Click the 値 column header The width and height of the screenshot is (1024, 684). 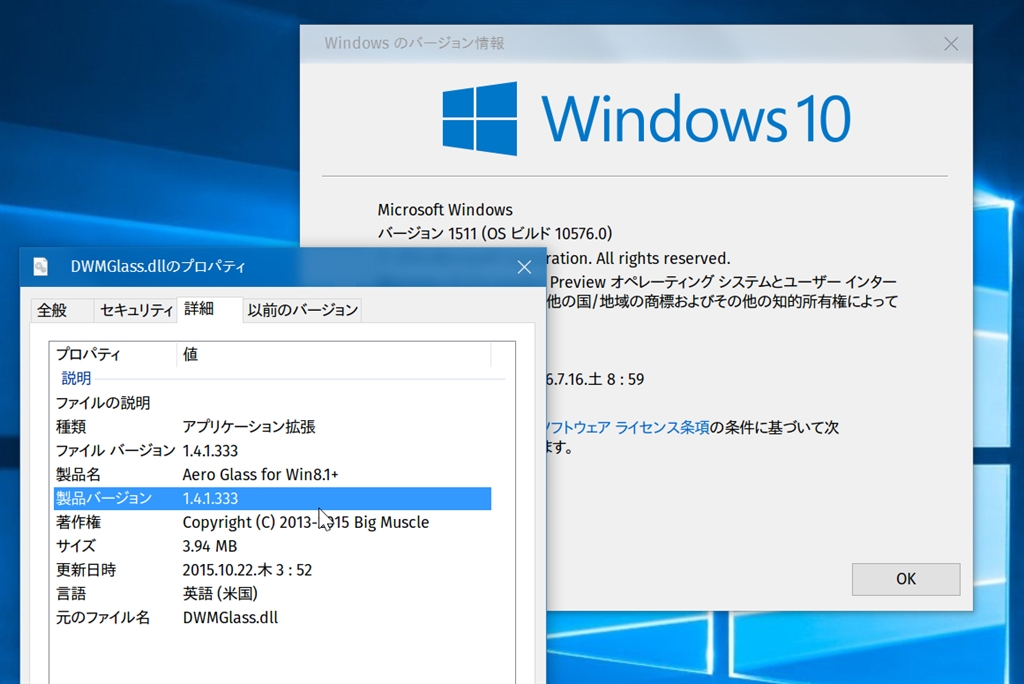coord(333,355)
